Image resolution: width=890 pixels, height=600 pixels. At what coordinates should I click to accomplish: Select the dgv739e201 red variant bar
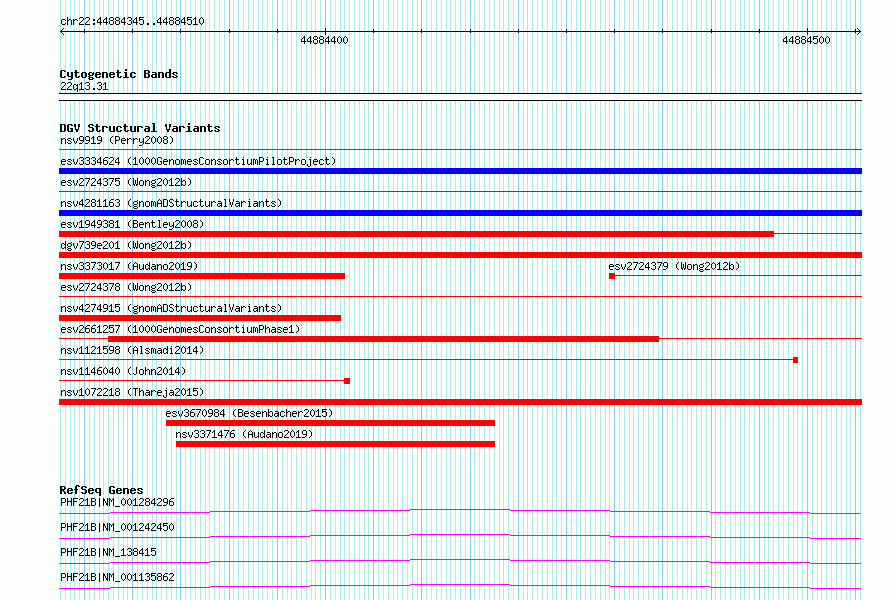click(x=460, y=255)
